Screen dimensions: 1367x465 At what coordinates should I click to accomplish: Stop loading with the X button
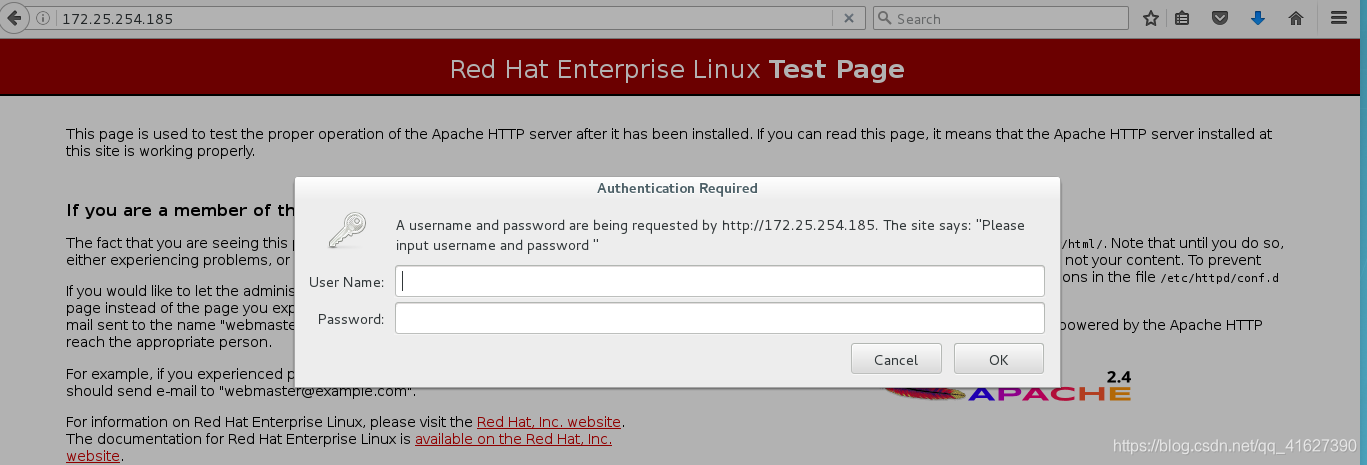(848, 18)
